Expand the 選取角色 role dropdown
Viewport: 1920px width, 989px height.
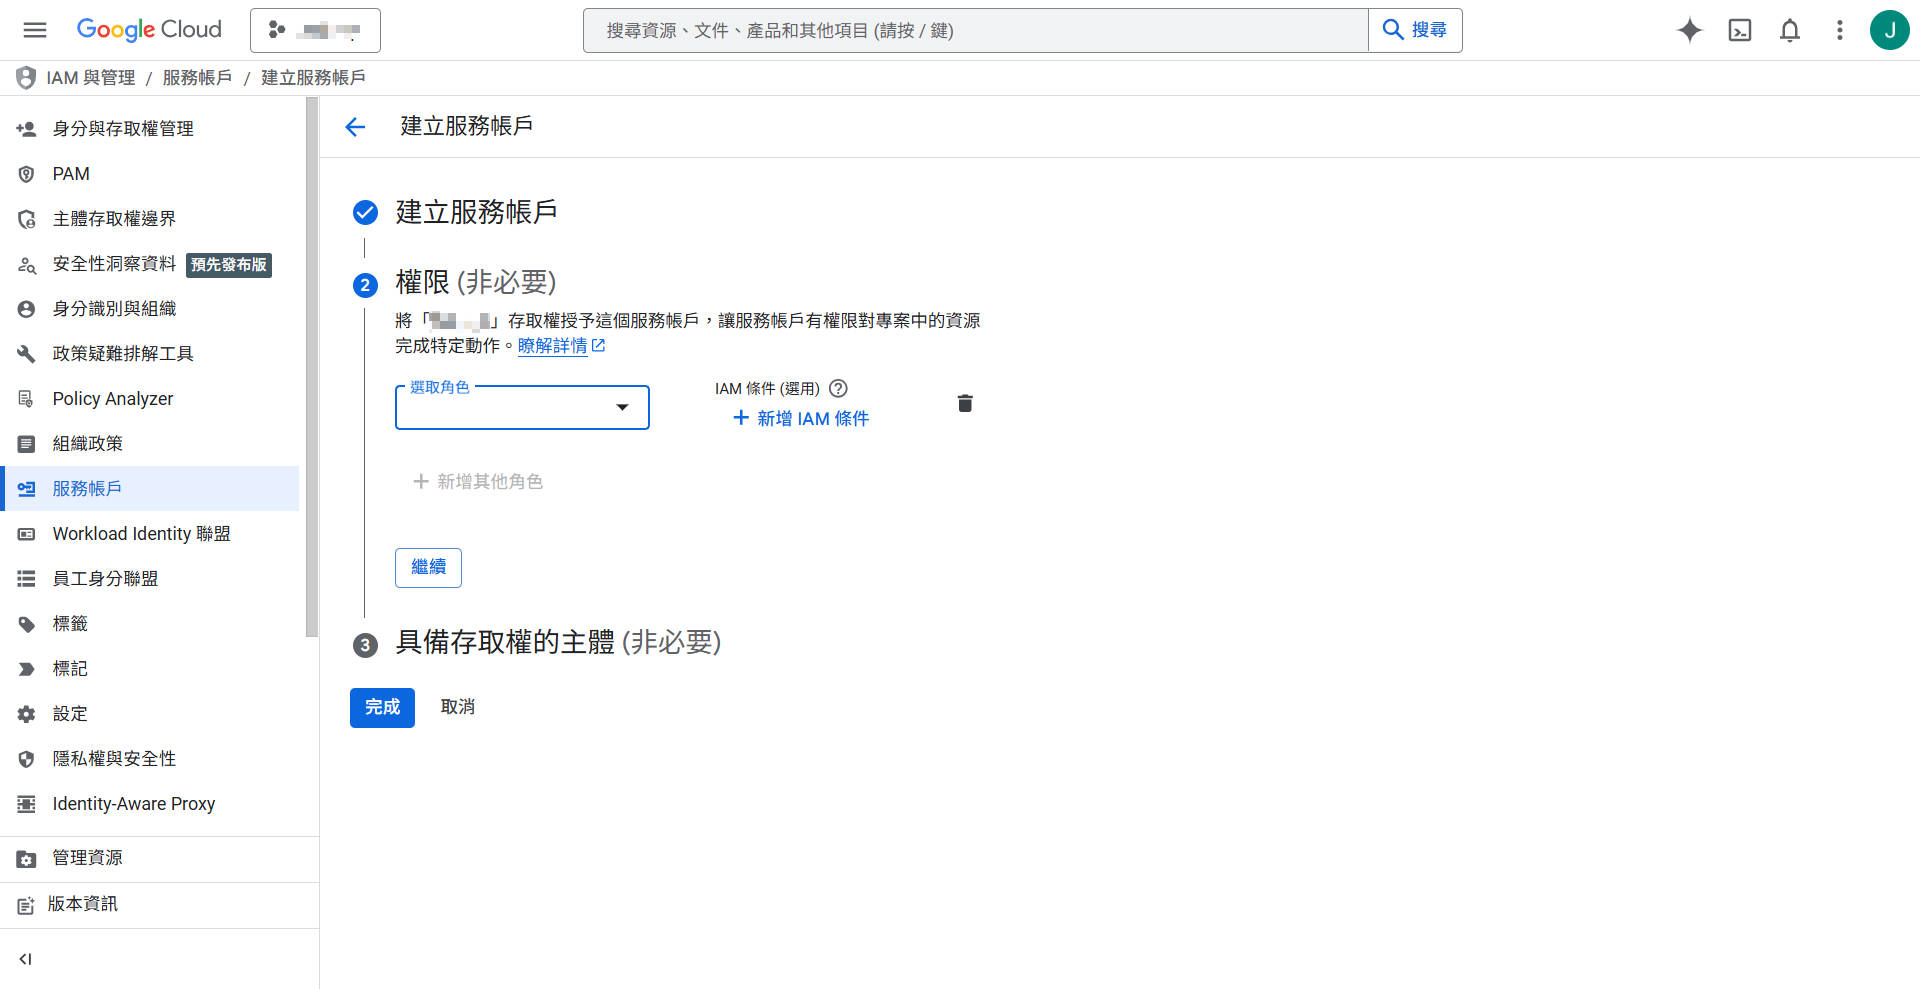(x=522, y=408)
